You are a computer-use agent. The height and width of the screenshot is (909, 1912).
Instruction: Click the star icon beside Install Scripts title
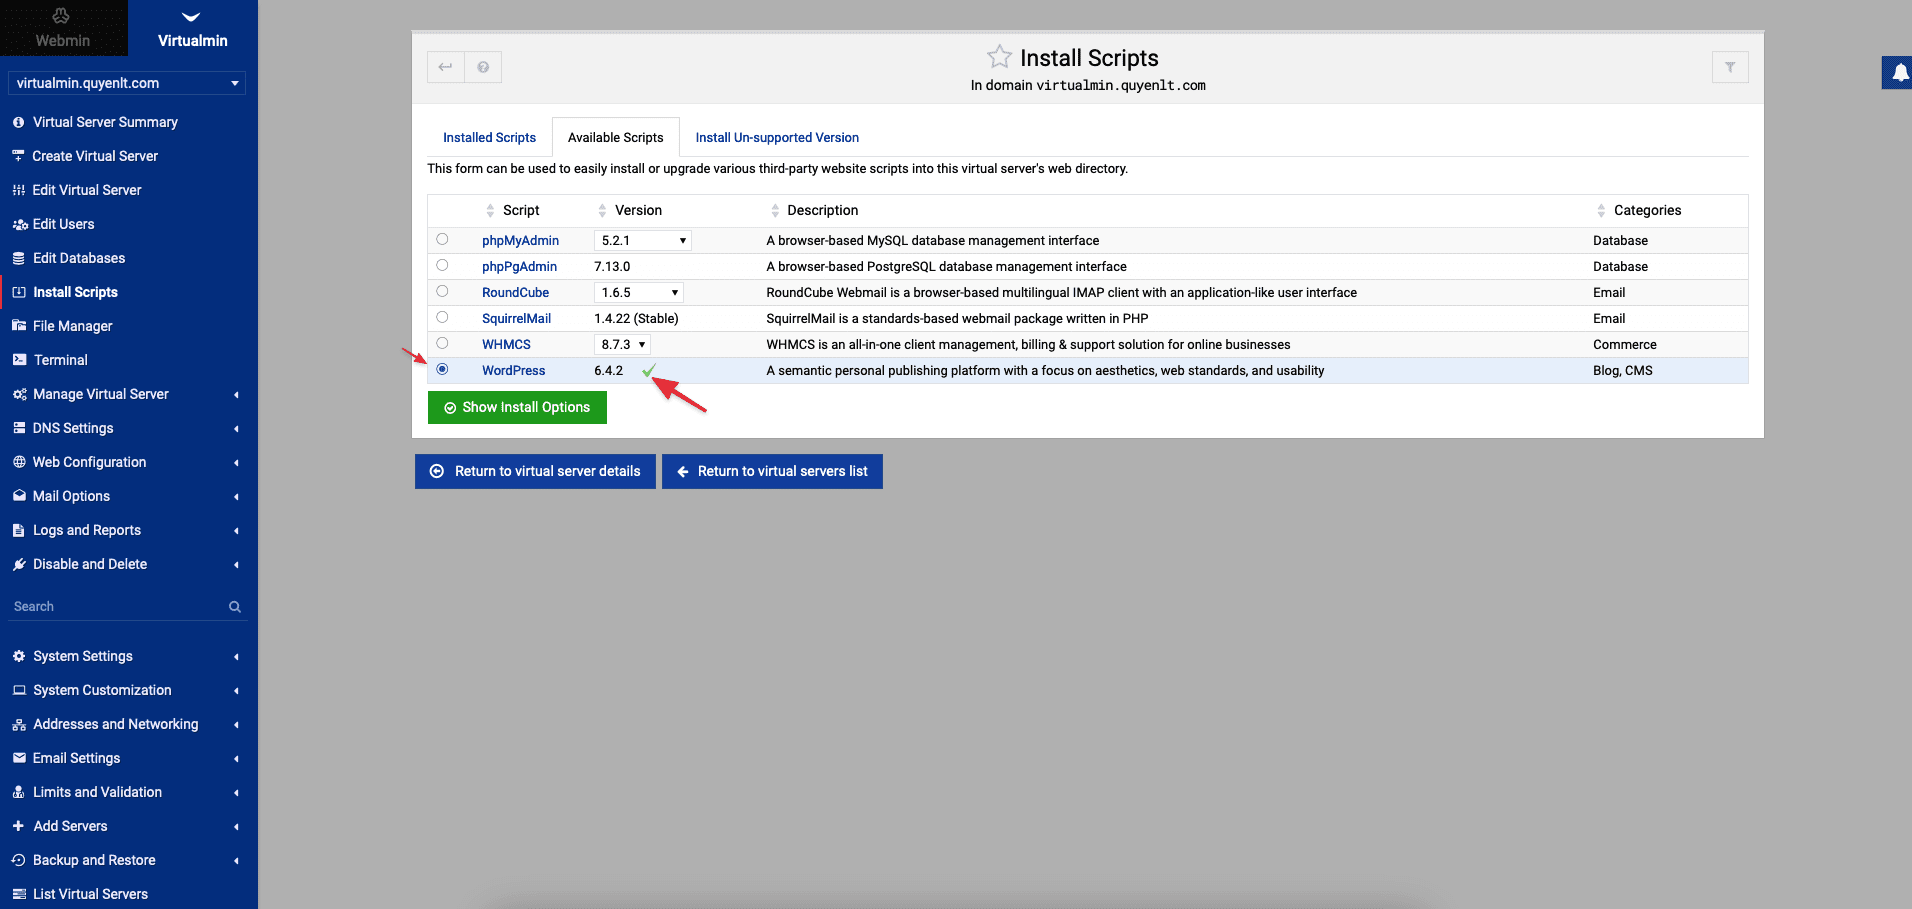[999, 57]
